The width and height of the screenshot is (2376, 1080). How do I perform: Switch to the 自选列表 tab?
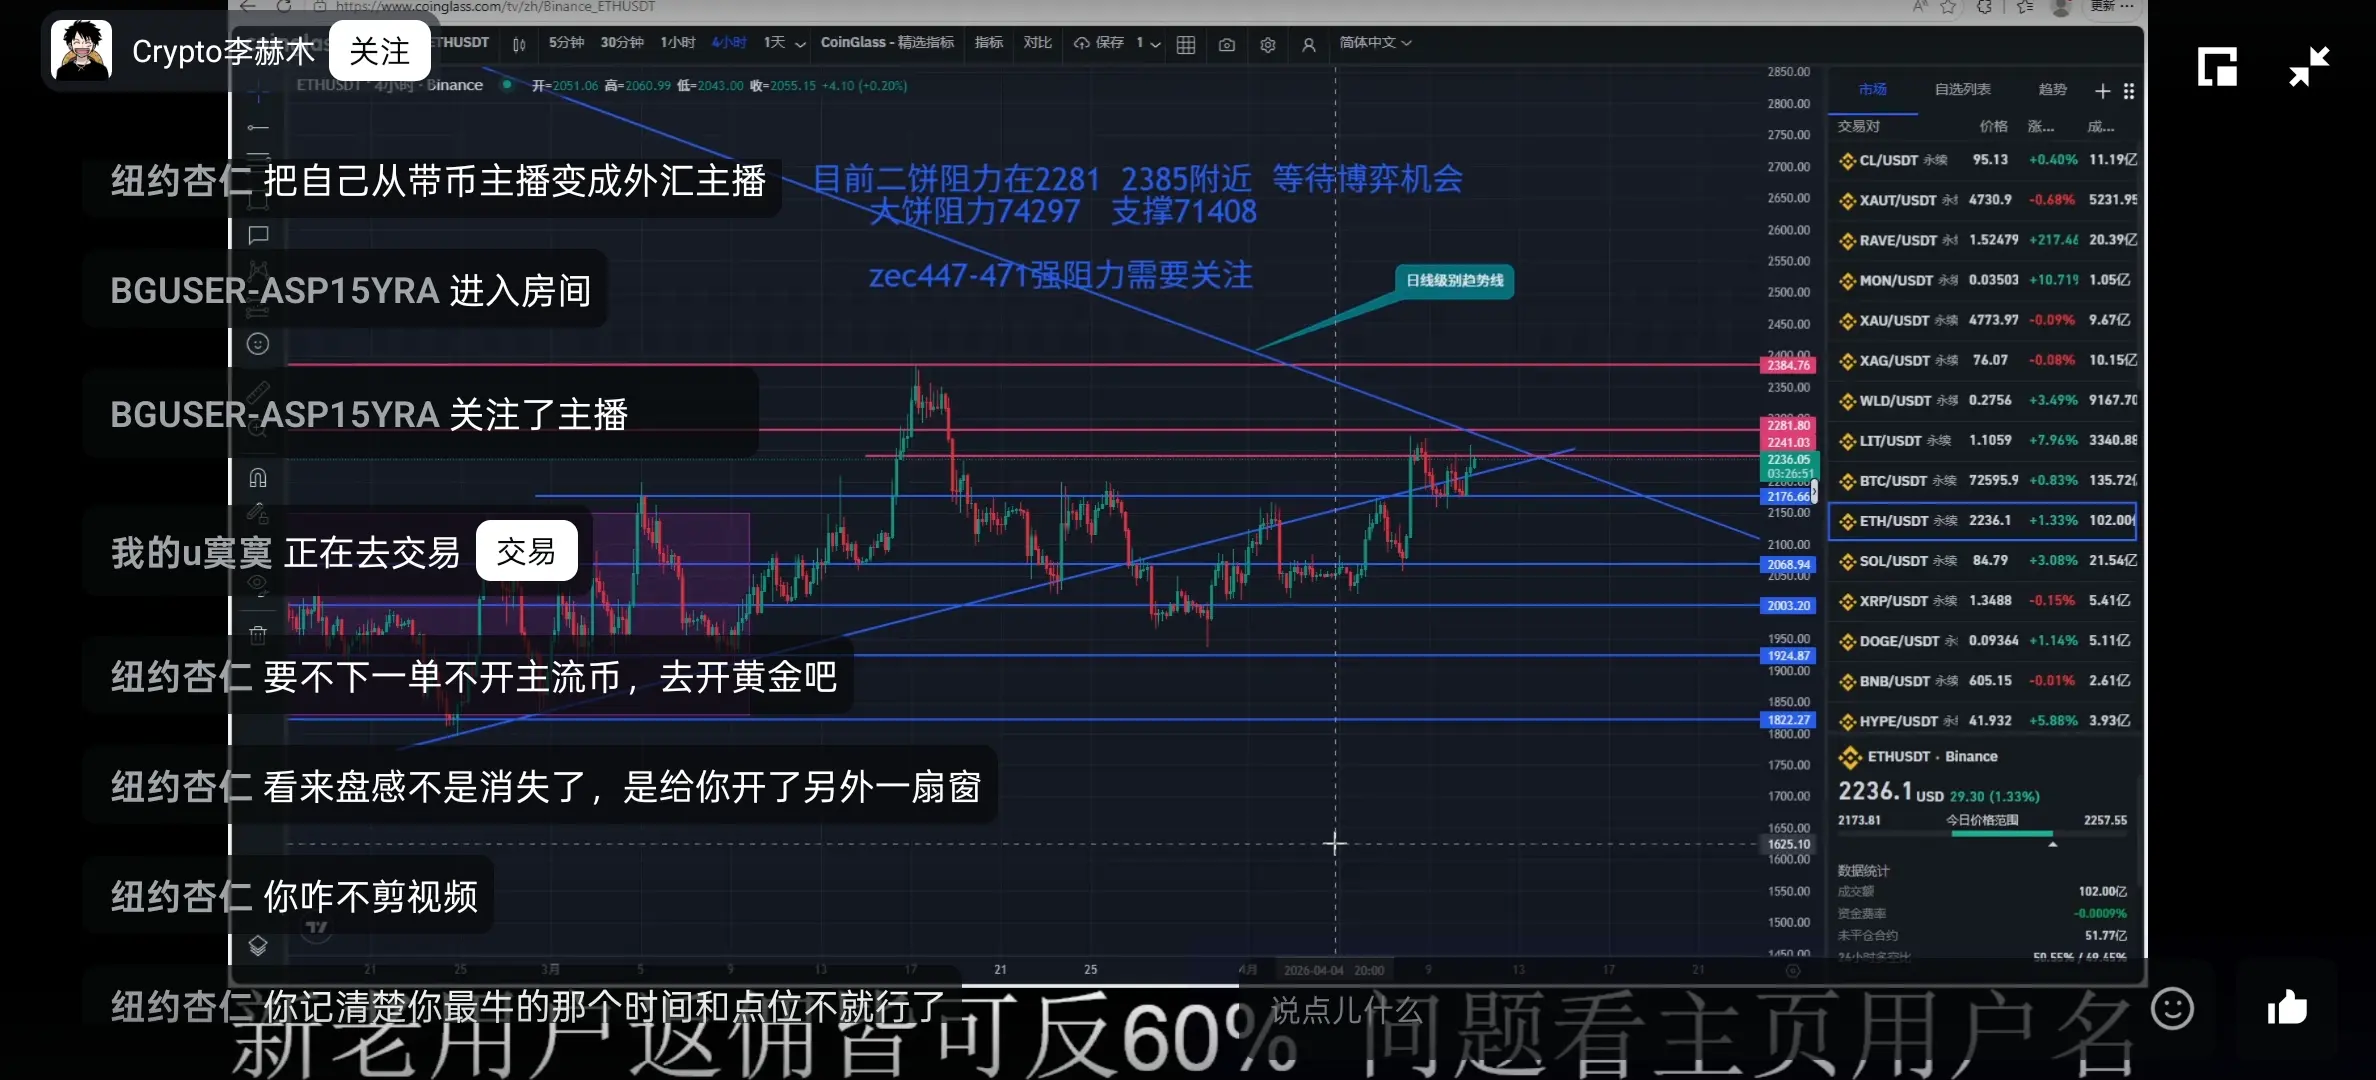1962,89
